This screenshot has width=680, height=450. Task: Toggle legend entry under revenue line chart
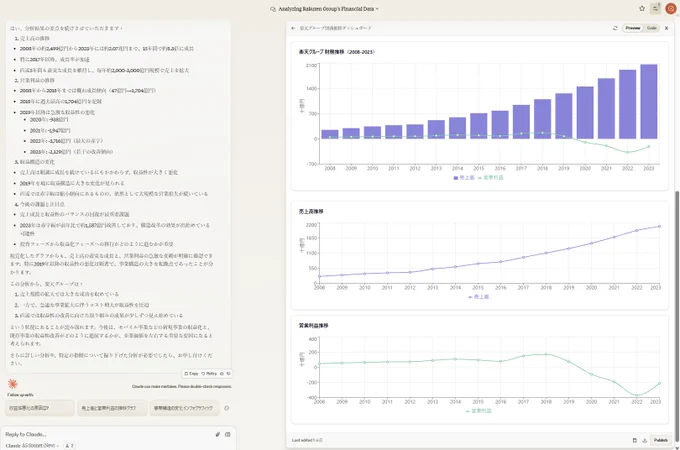[x=479, y=297]
